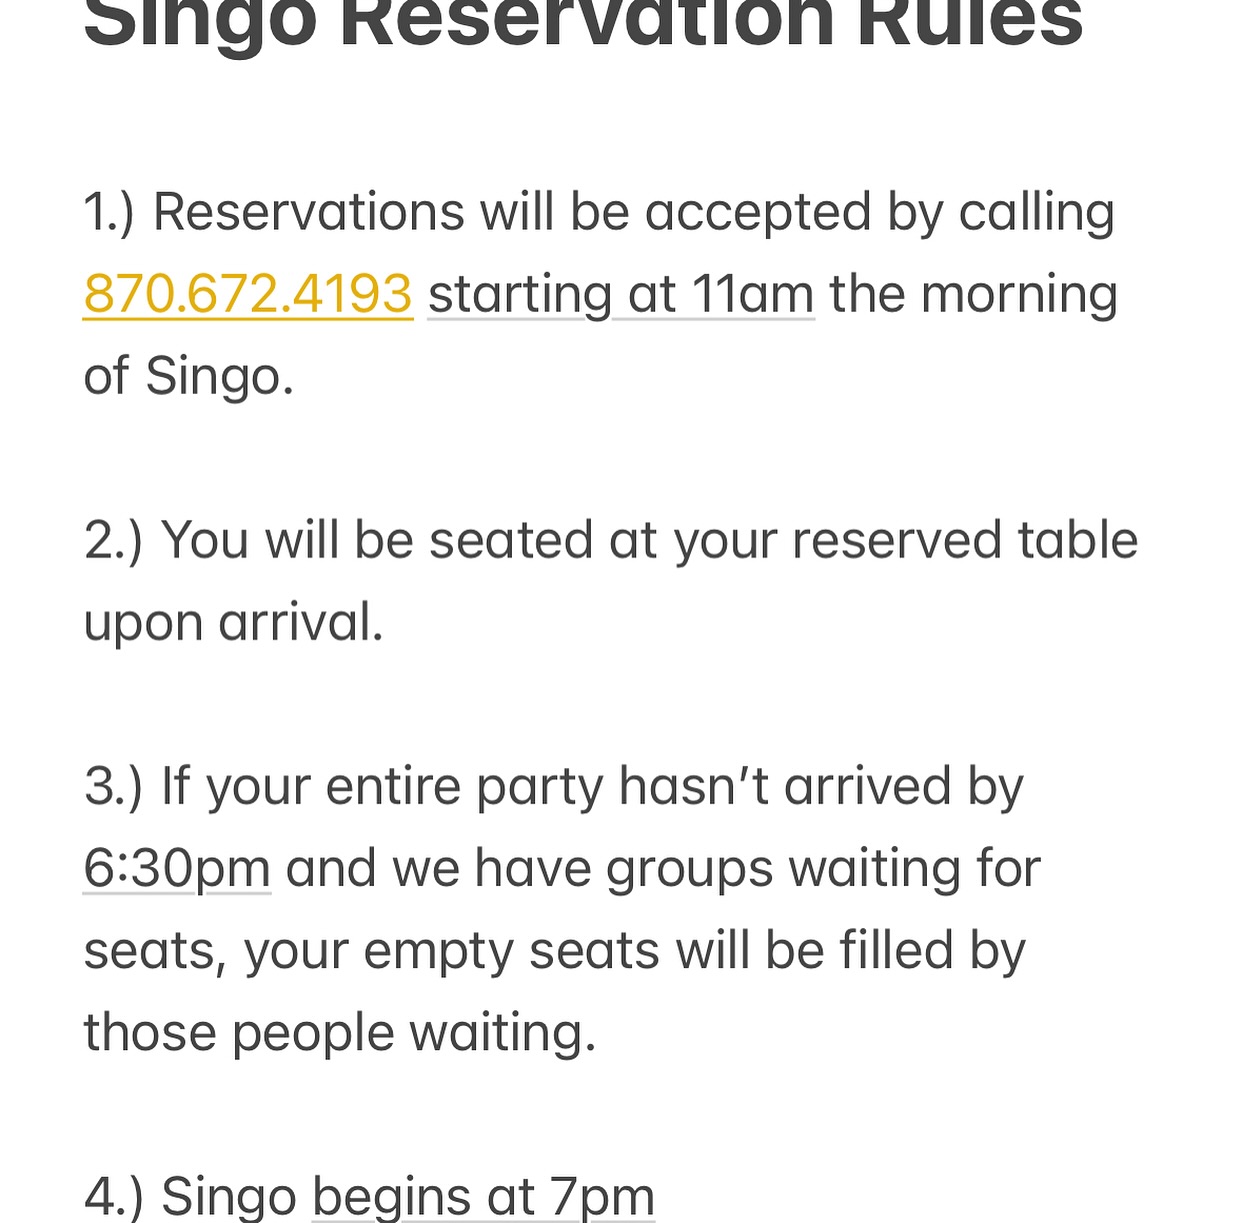Open the 'begins at 7pm' underlined link
The width and height of the screenshot is (1242, 1223).
484,1195
